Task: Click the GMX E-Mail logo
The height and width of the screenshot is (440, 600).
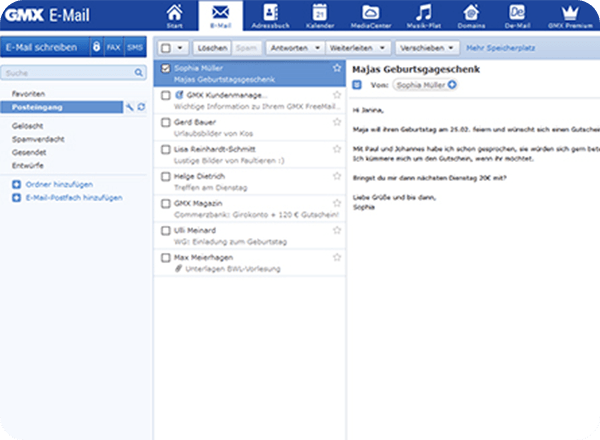Action: [x=47, y=15]
